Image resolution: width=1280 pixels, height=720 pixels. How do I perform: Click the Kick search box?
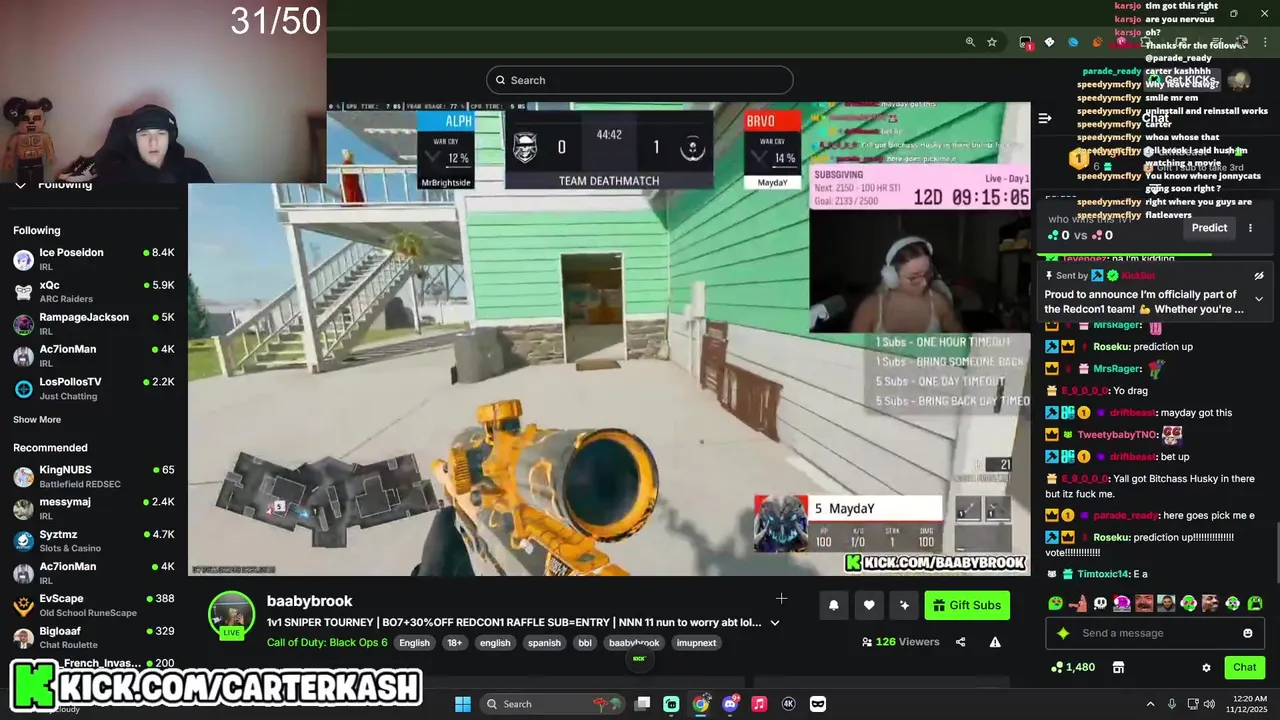pyautogui.click(x=640, y=80)
